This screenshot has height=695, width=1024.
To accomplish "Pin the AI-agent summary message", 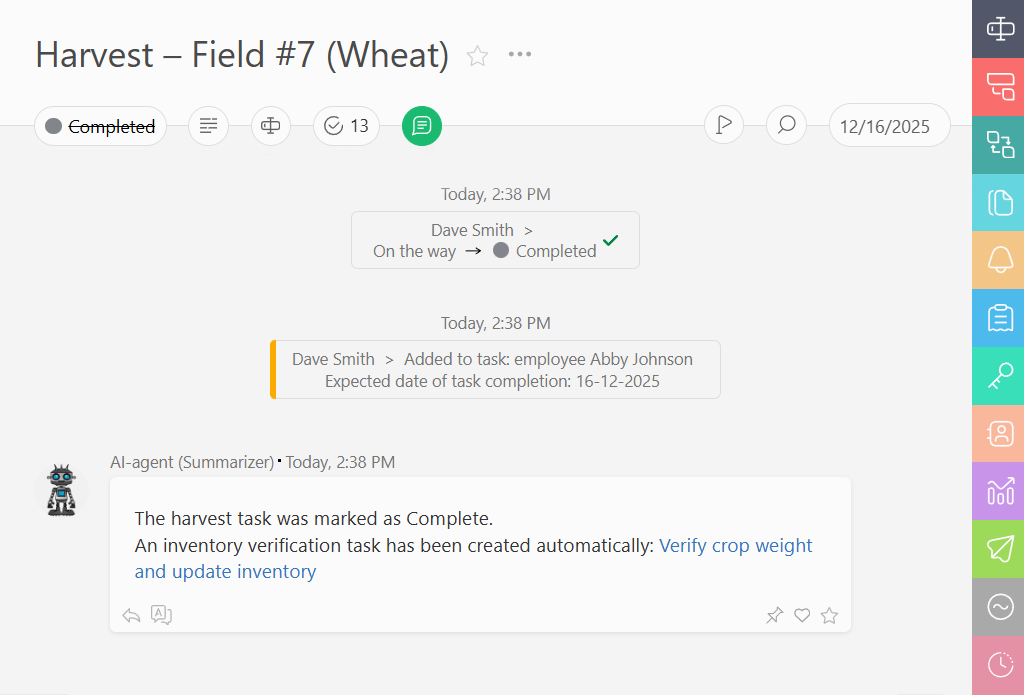I will click(x=774, y=615).
